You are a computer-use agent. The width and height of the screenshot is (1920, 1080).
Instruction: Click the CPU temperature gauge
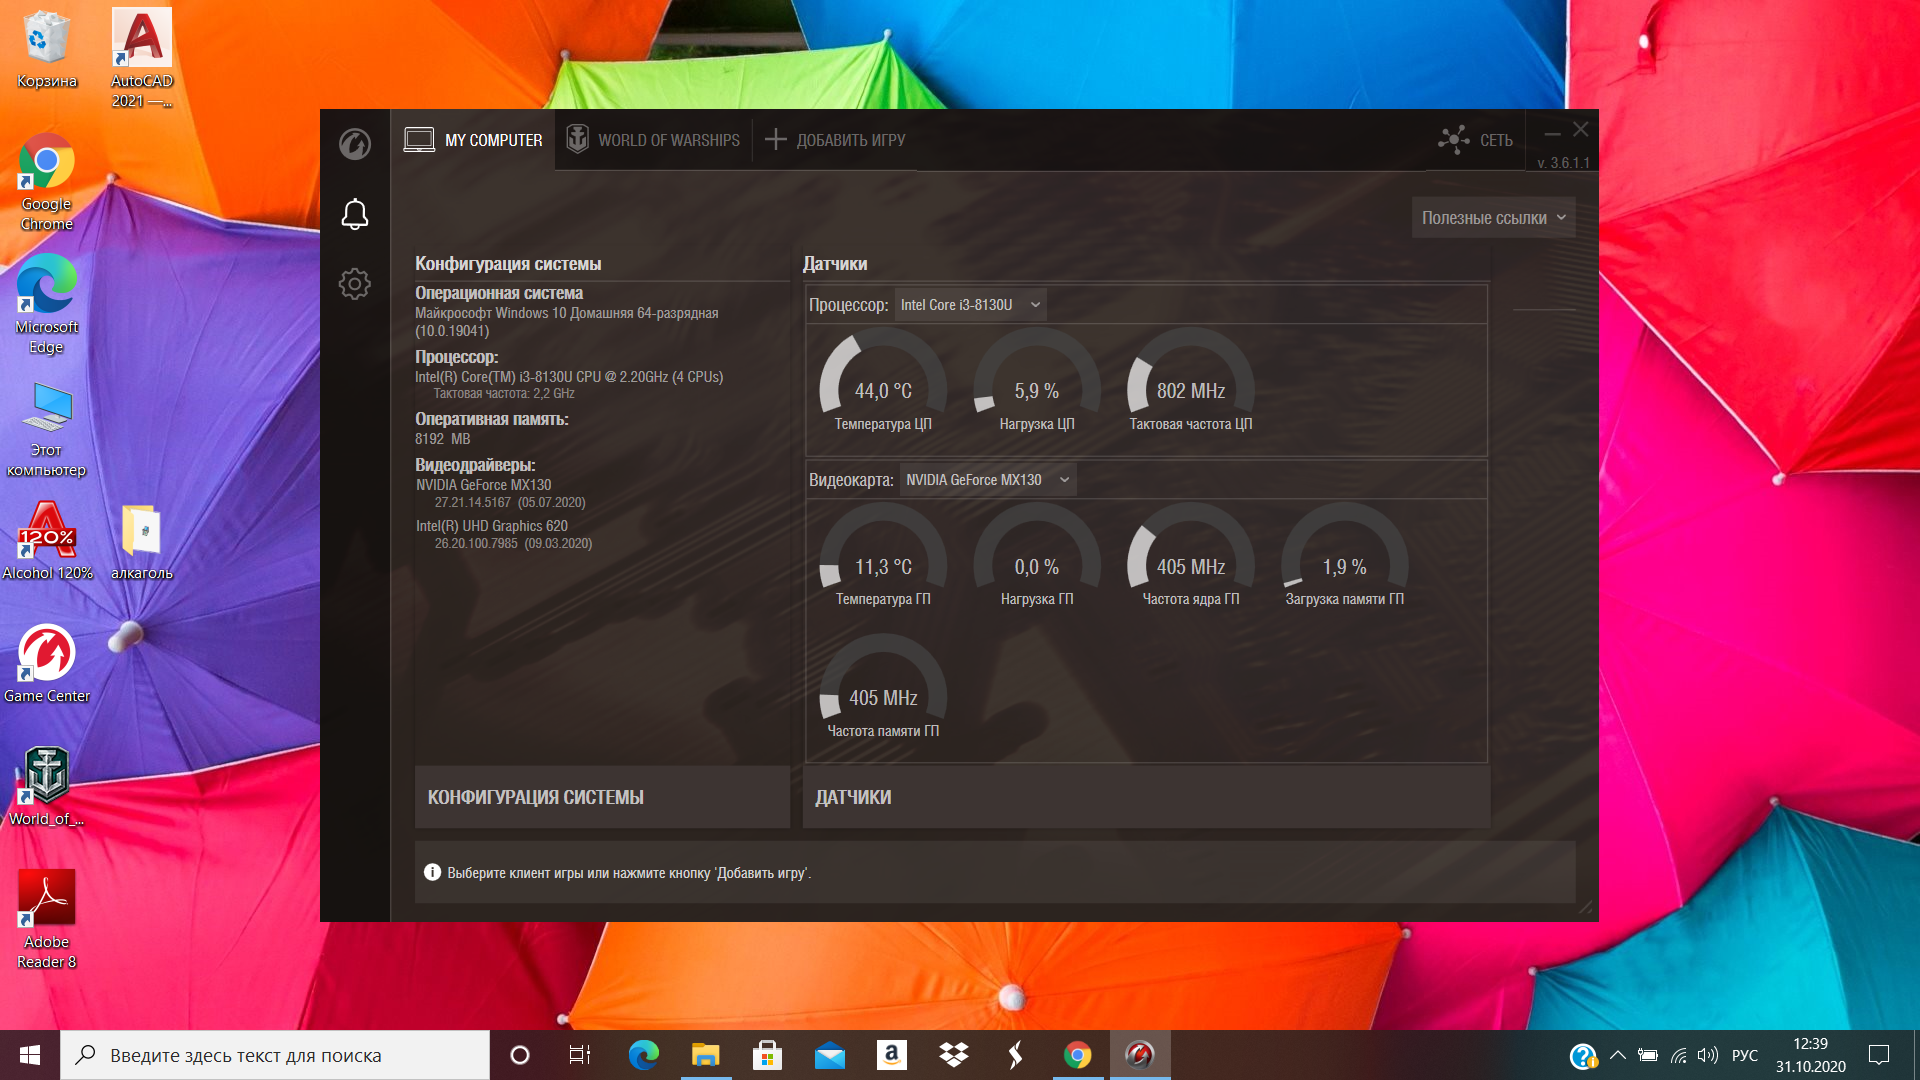click(x=883, y=381)
